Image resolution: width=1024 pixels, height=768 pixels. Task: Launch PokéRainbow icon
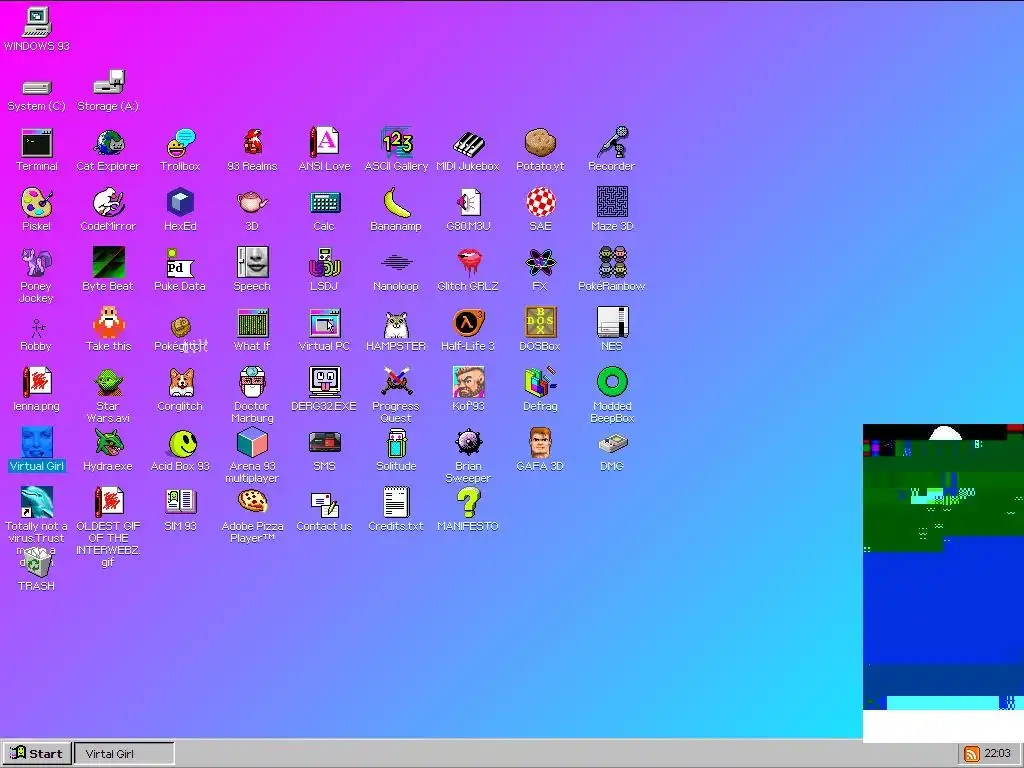(612, 263)
